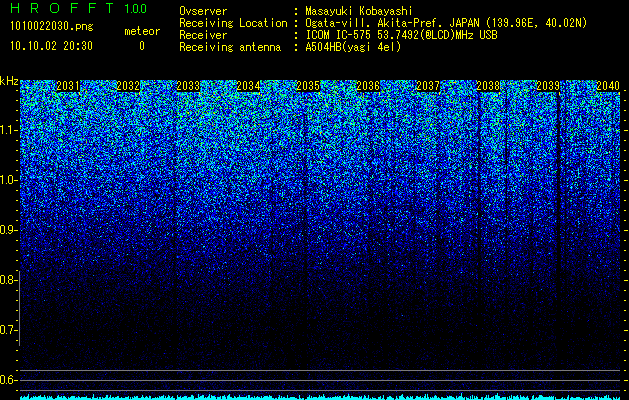
Task: Click the HROFFT 1.00 title text
Action: coord(79,8)
